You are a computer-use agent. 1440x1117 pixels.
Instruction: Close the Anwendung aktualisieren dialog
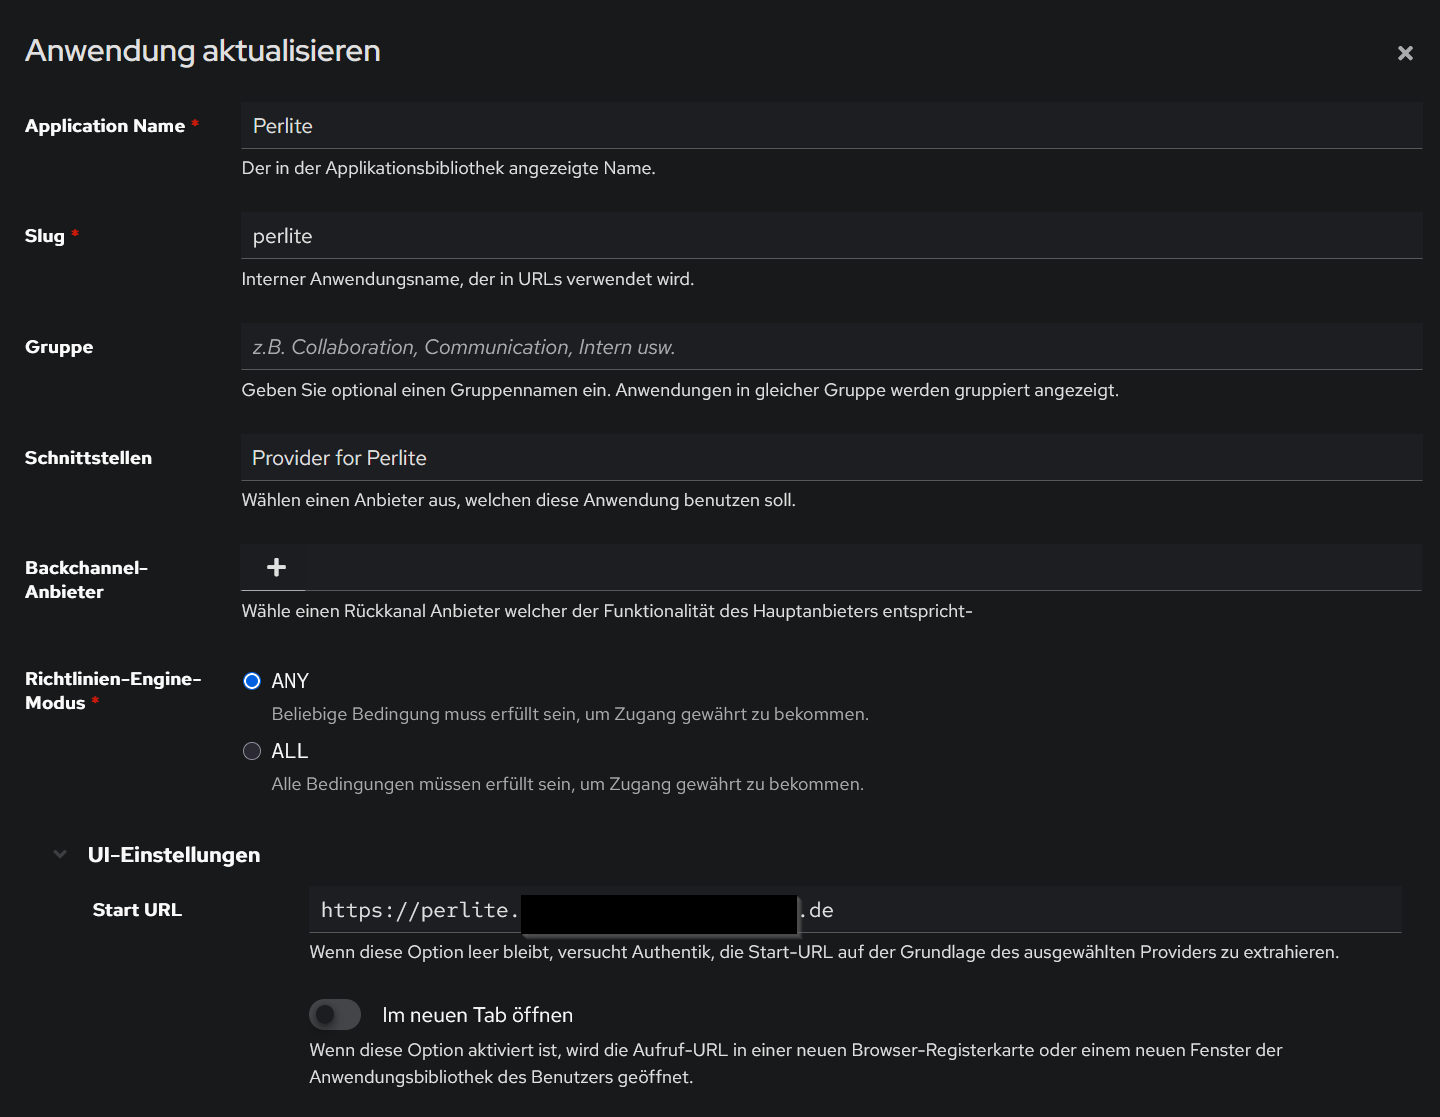tap(1405, 53)
